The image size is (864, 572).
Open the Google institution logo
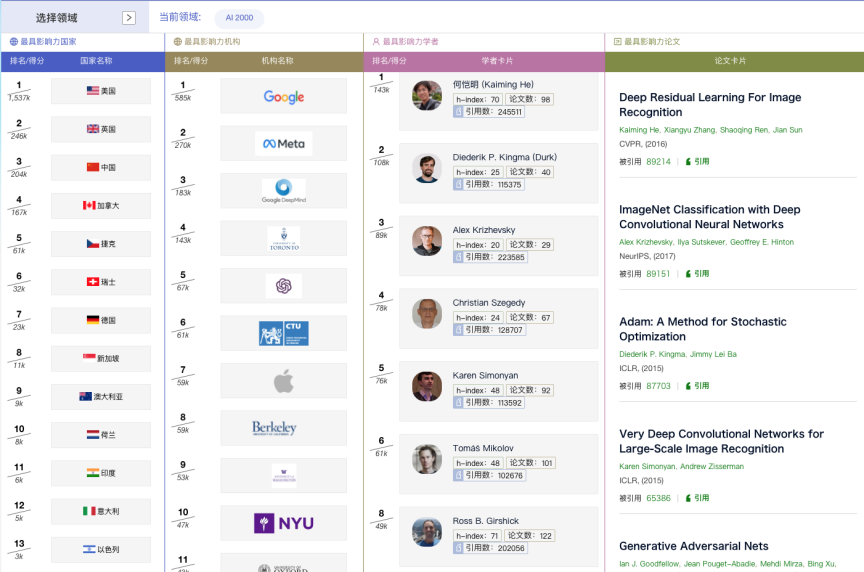pos(284,96)
